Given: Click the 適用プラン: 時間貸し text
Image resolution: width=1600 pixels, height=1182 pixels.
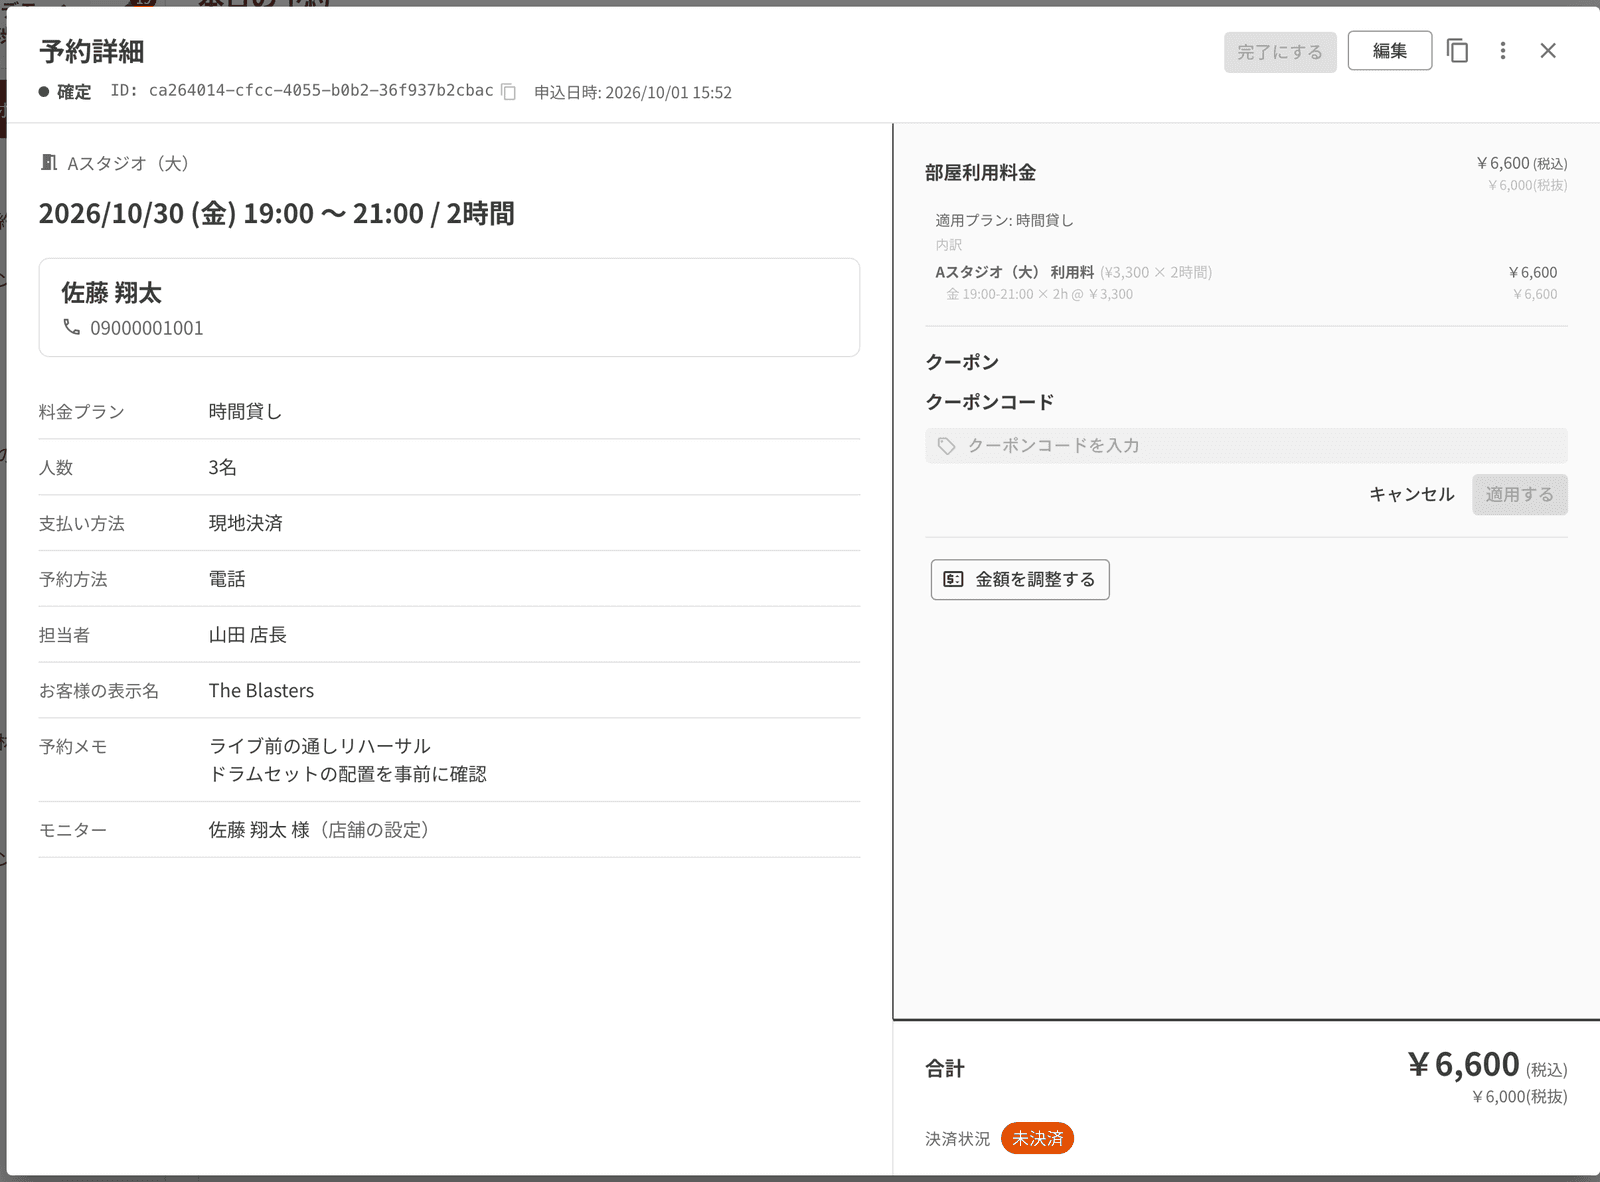Looking at the screenshot, I should (x=1004, y=220).
